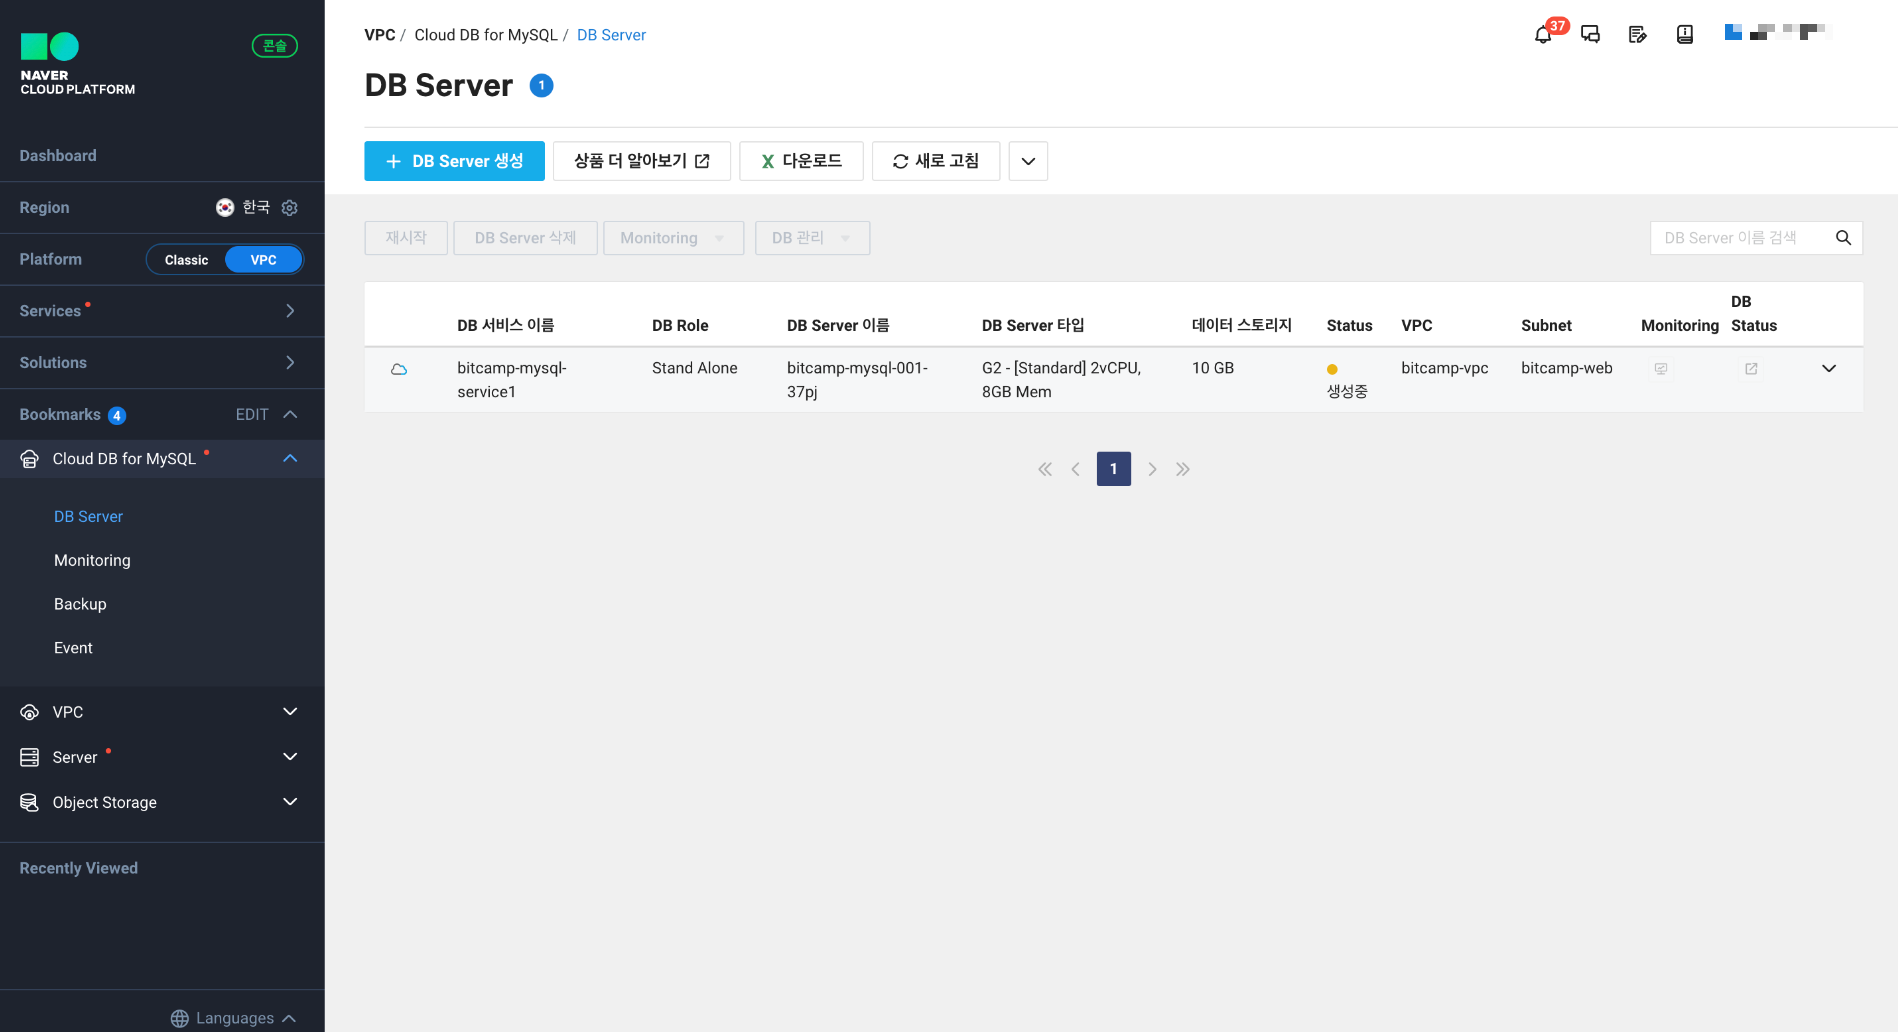Click the 생성중 status indicator
The image size is (1898, 1032).
pyautogui.click(x=1347, y=381)
